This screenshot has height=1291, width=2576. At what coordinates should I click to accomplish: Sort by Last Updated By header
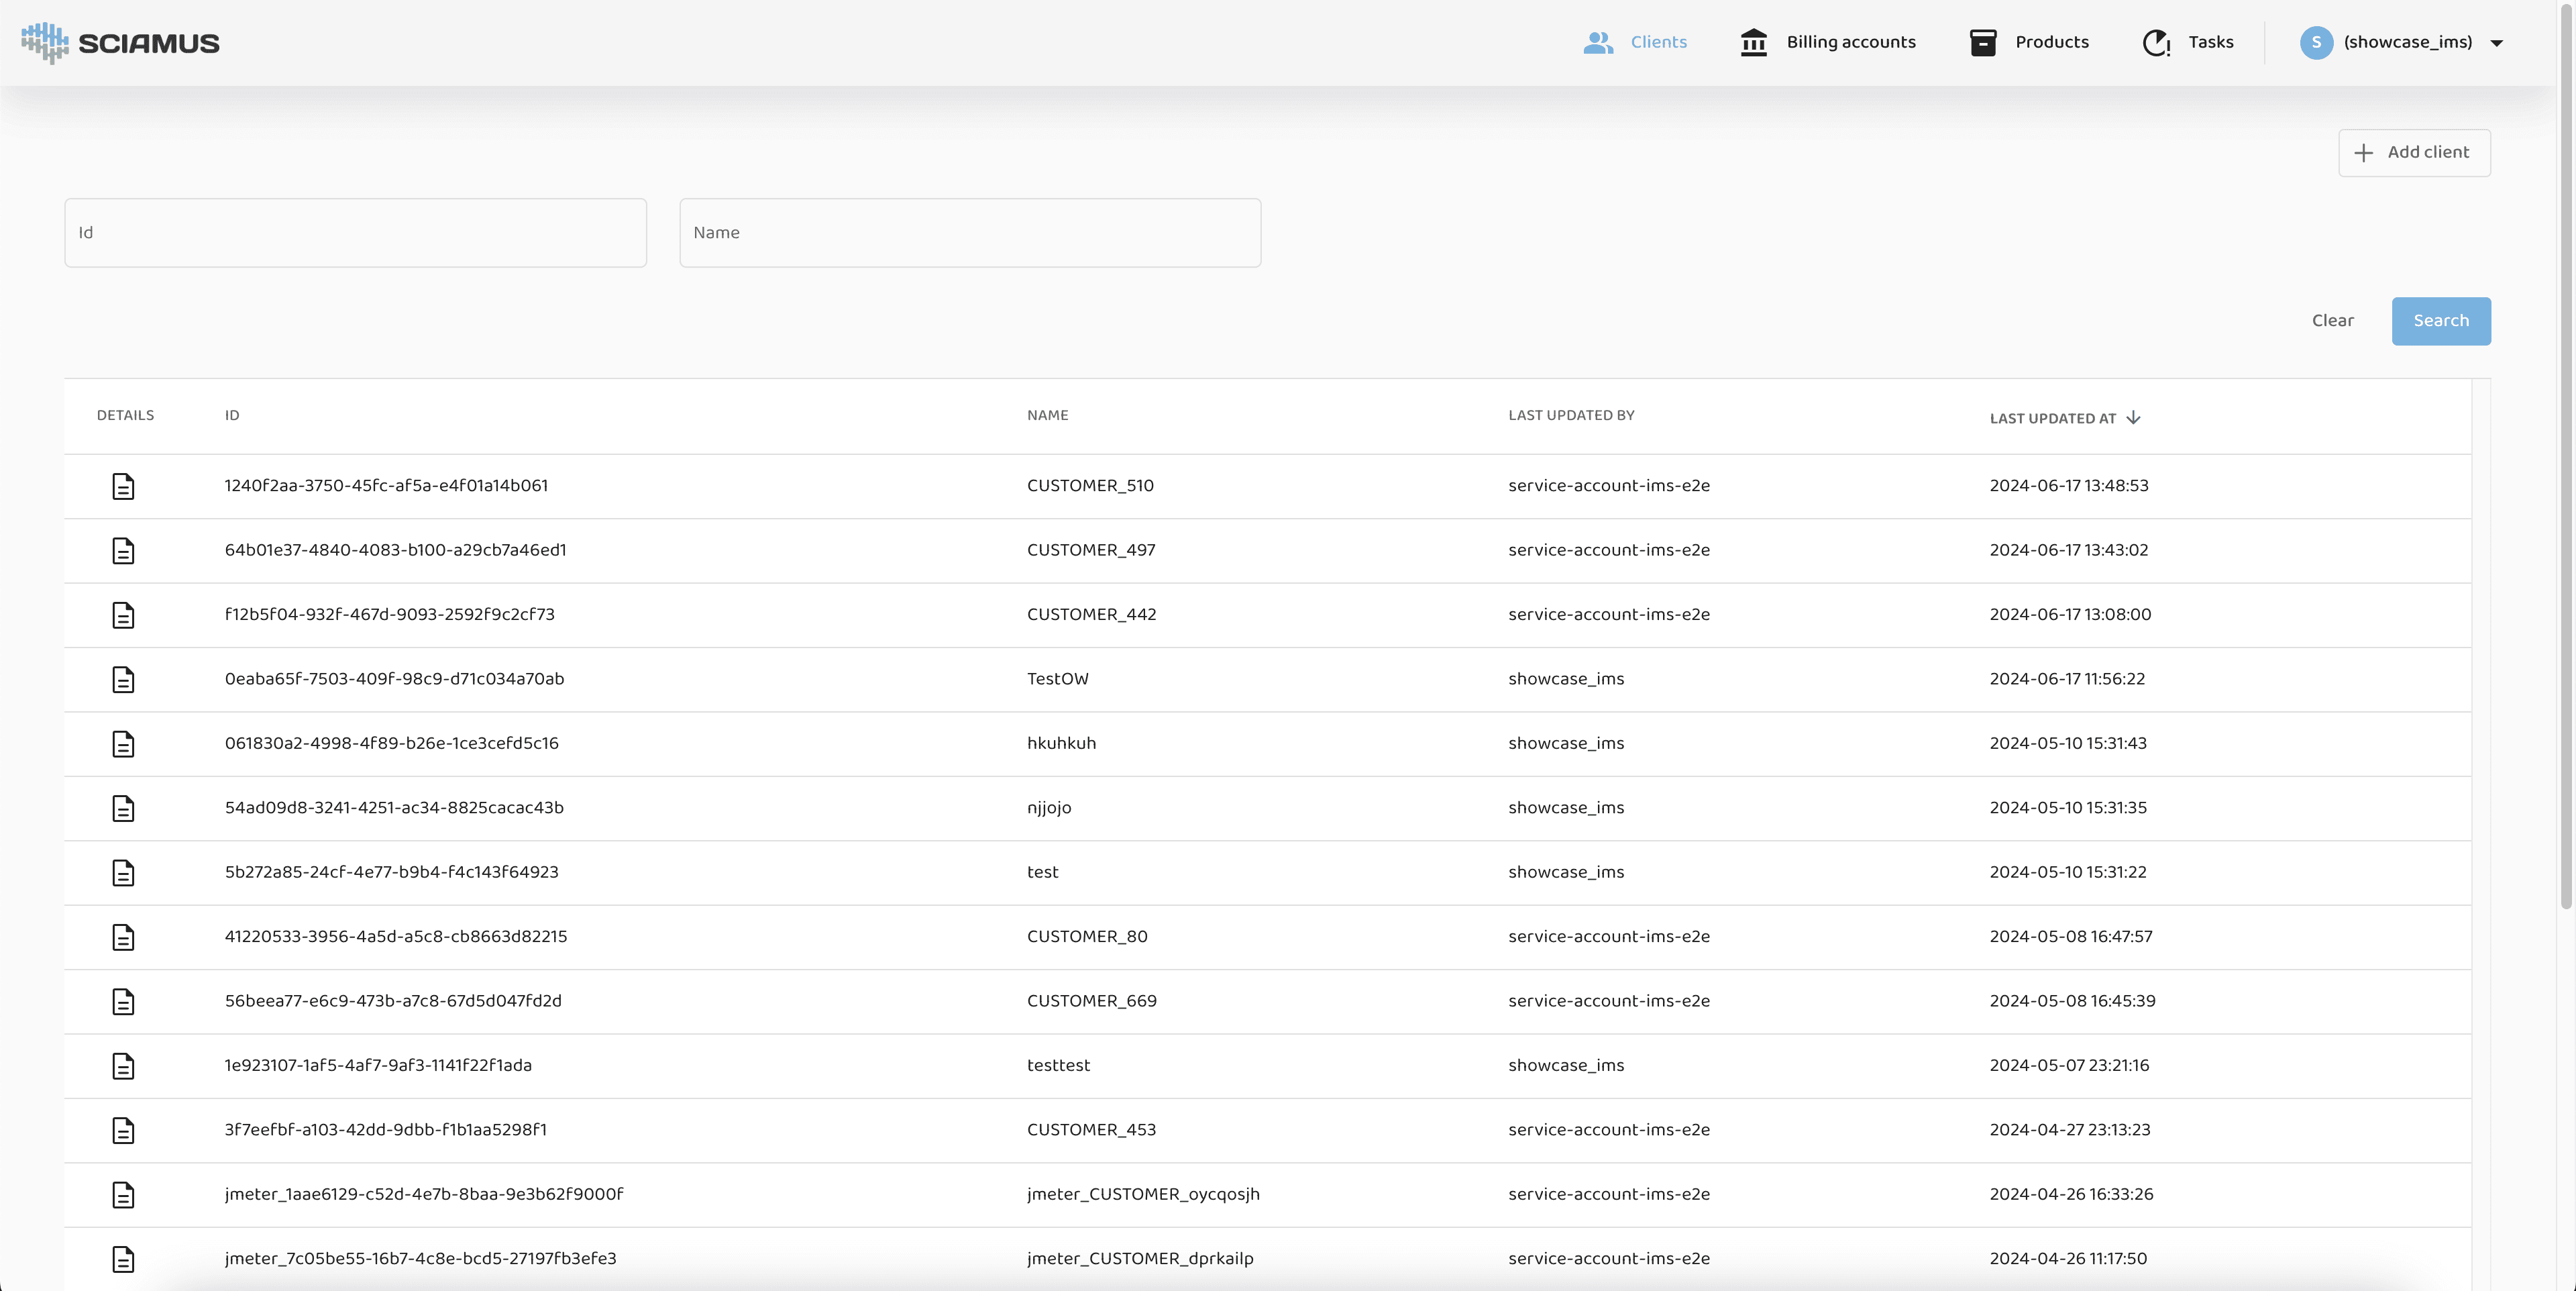1570,415
